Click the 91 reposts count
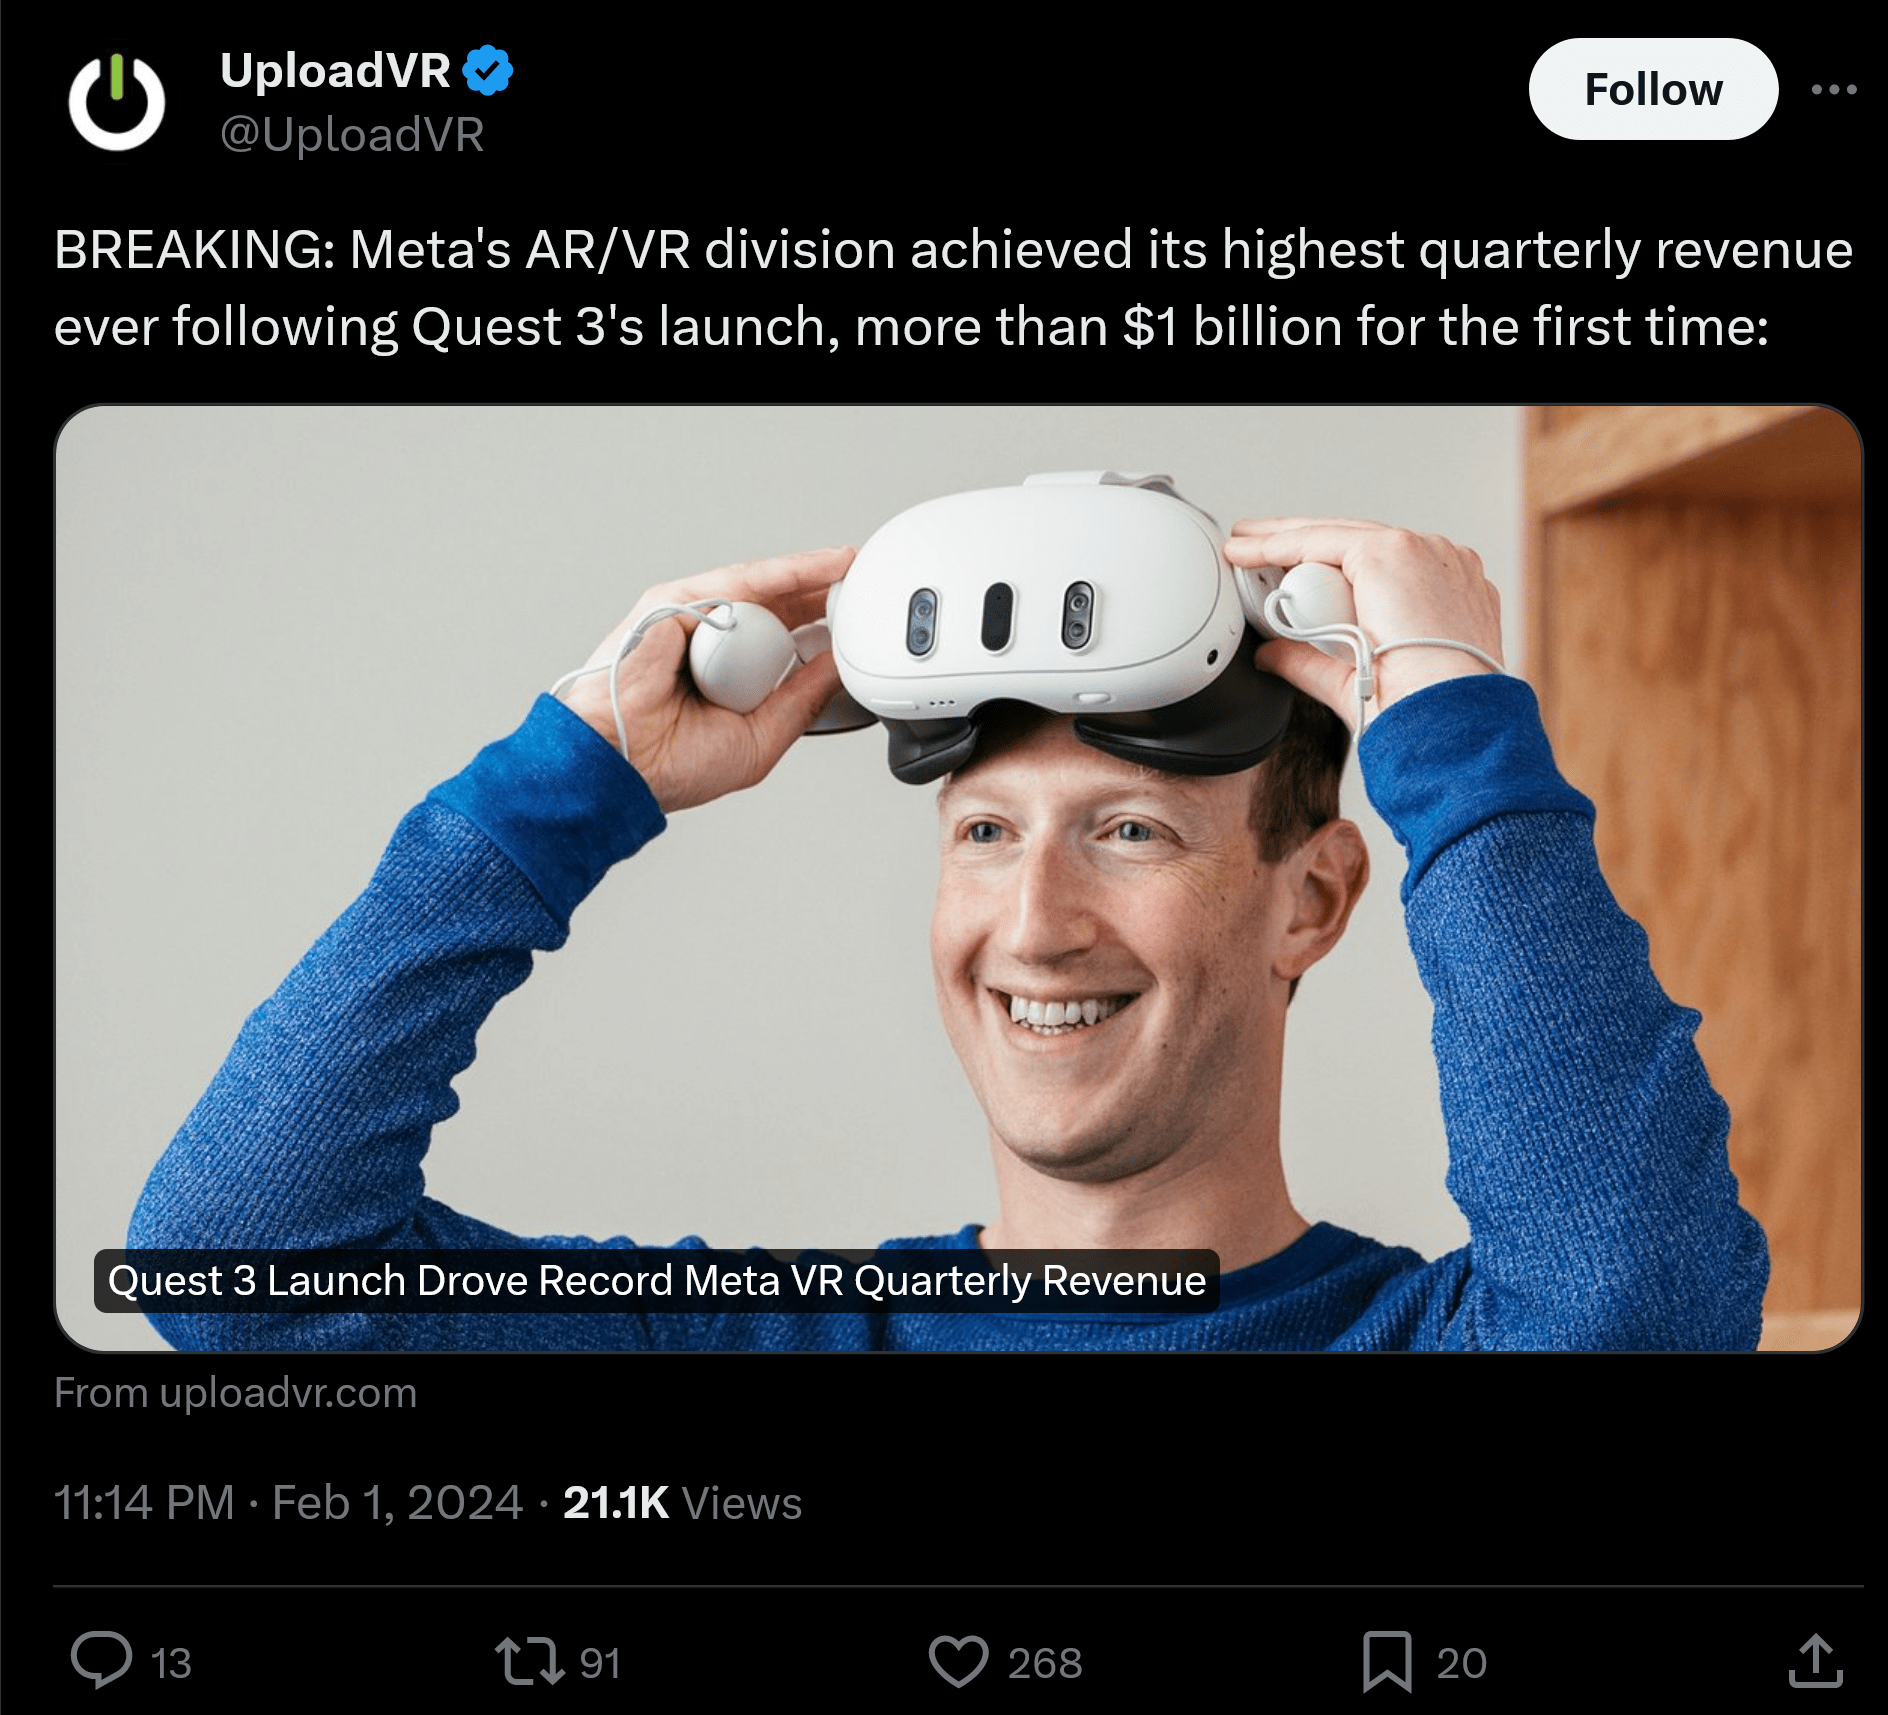This screenshot has height=1715, width=1888. pyautogui.click(x=600, y=1663)
